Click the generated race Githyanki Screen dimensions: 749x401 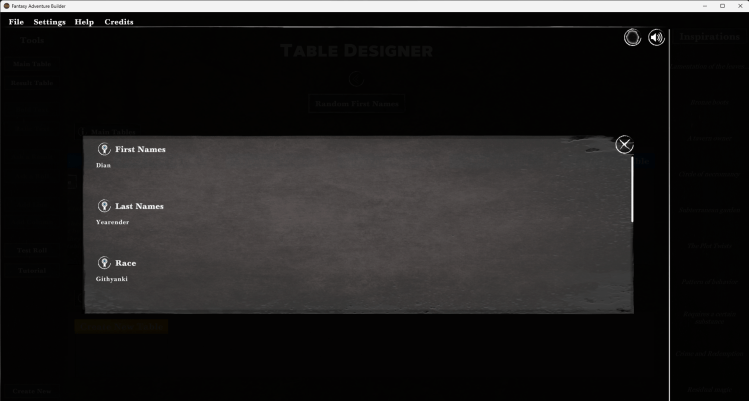(112, 279)
